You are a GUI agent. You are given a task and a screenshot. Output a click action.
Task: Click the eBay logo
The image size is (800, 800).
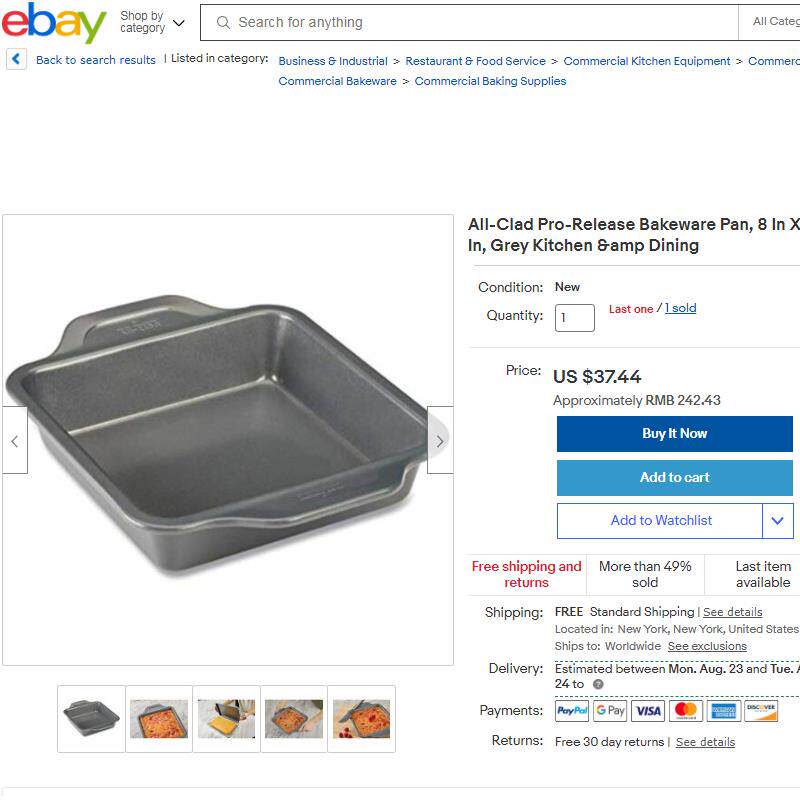click(x=54, y=22)
